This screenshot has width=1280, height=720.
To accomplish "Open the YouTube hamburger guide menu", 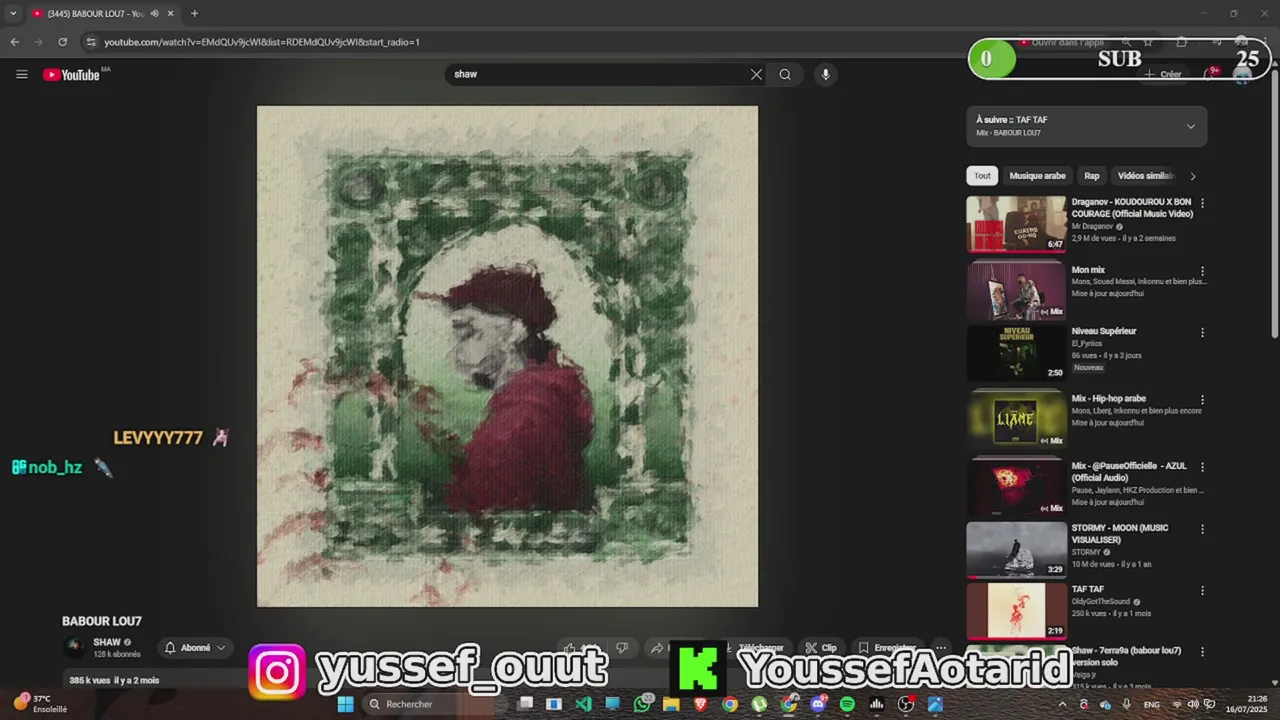I will pyautogui.click(x=22, y=74).
